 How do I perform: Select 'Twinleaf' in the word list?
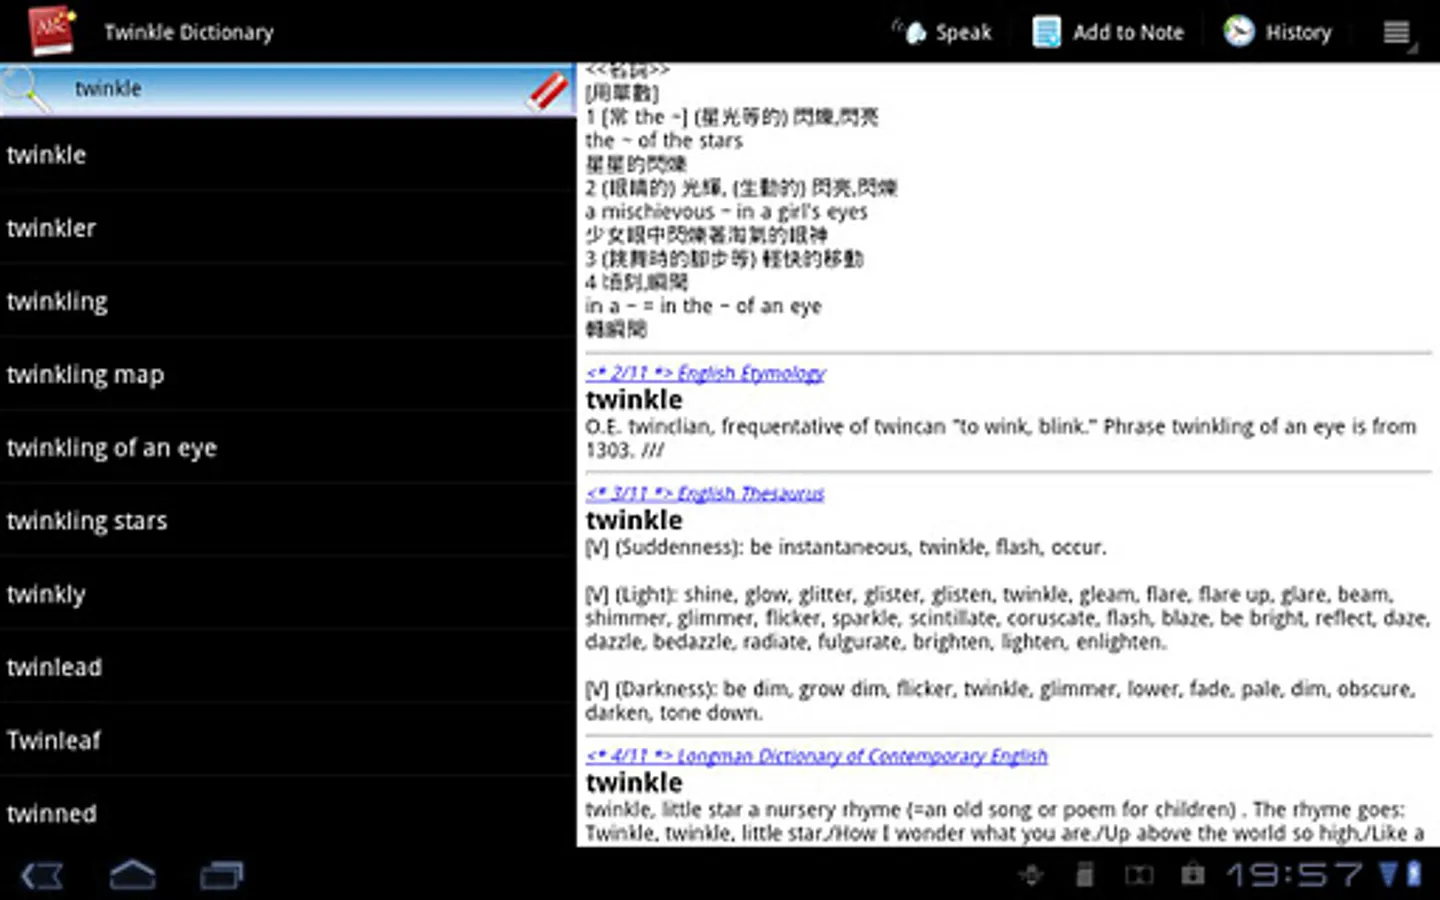(x=287, y=740)
